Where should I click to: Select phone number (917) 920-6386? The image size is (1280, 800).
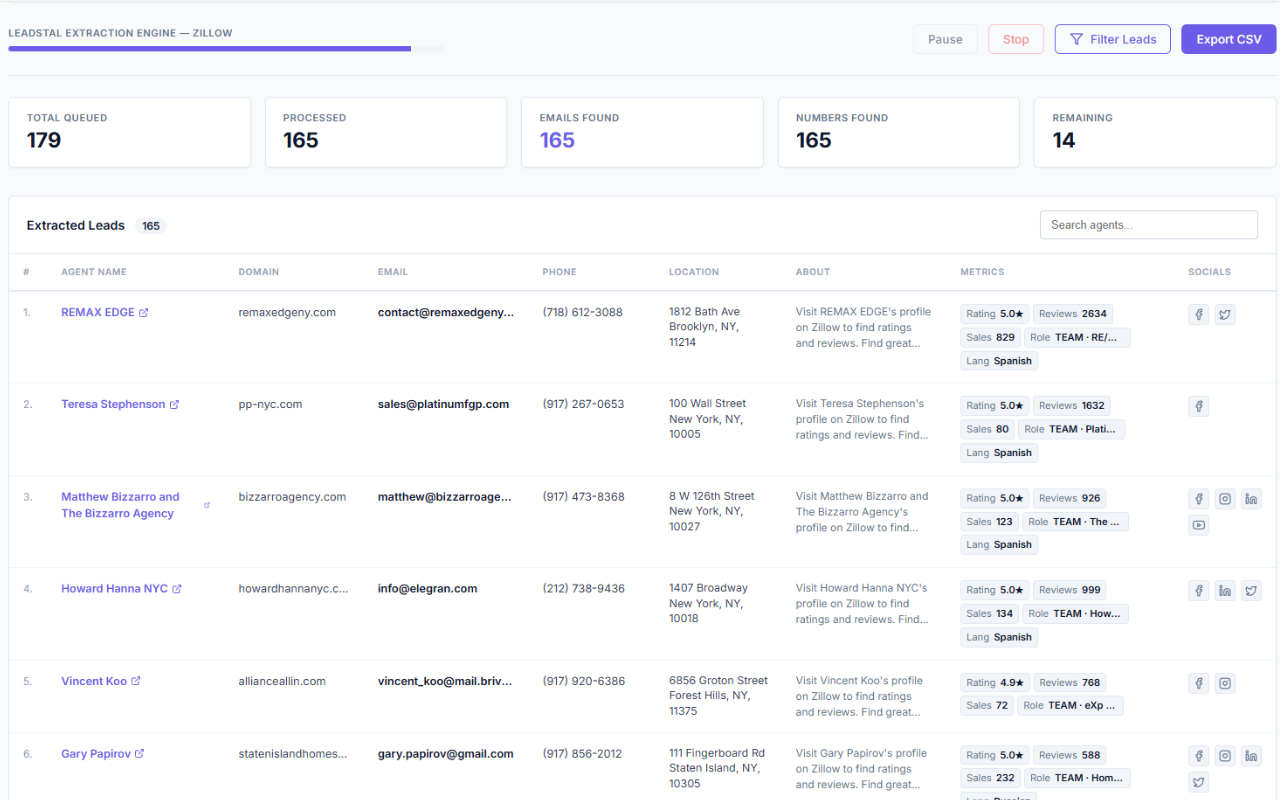pos(584,681)
